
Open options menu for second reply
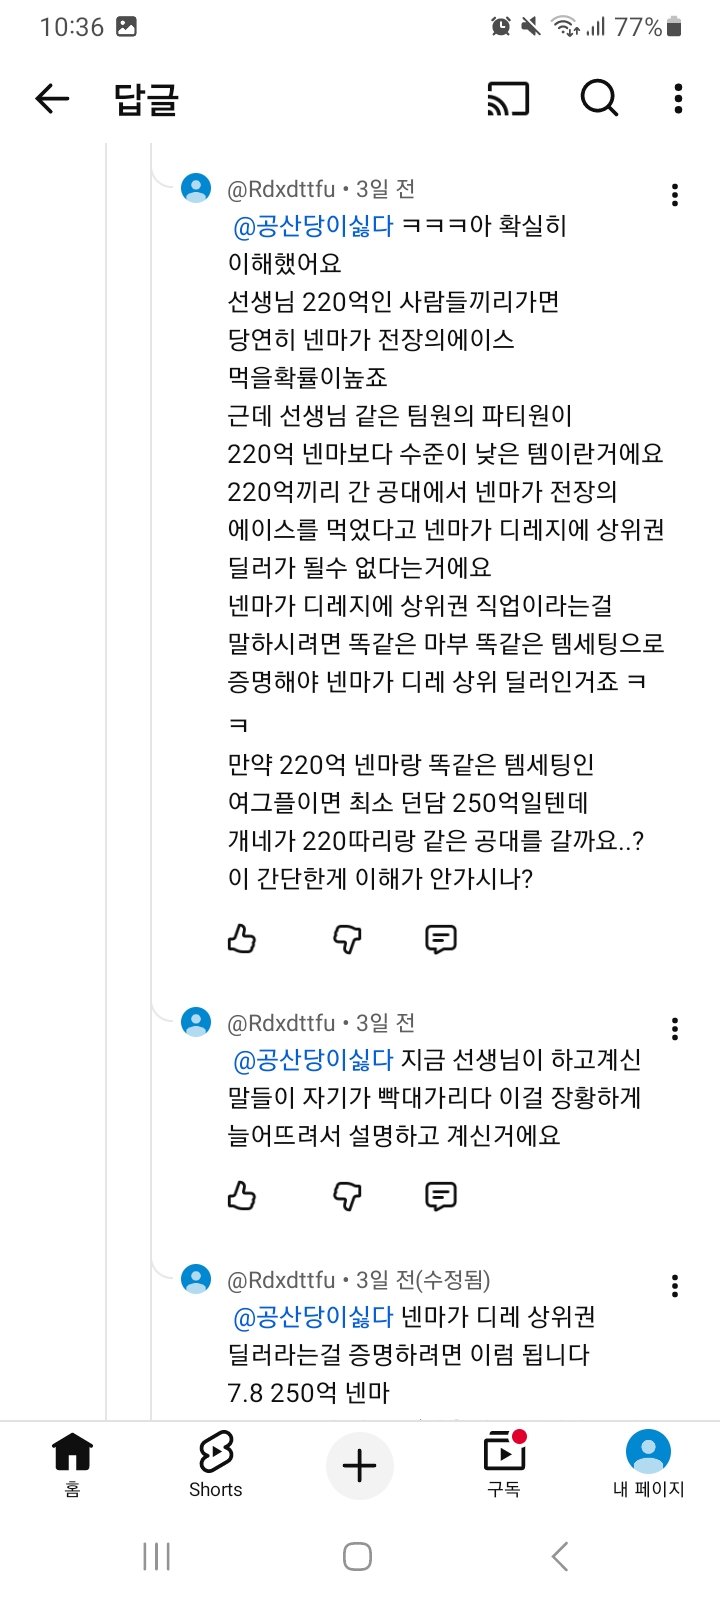[675, 1029]
